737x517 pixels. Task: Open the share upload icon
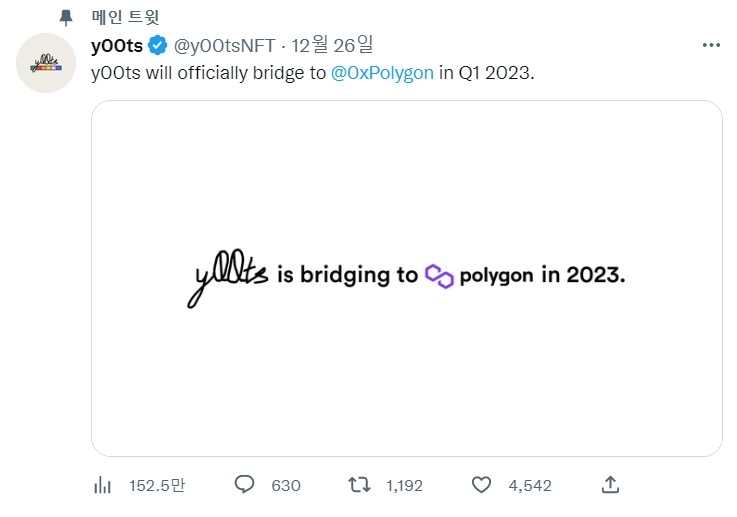pos(610,485)
